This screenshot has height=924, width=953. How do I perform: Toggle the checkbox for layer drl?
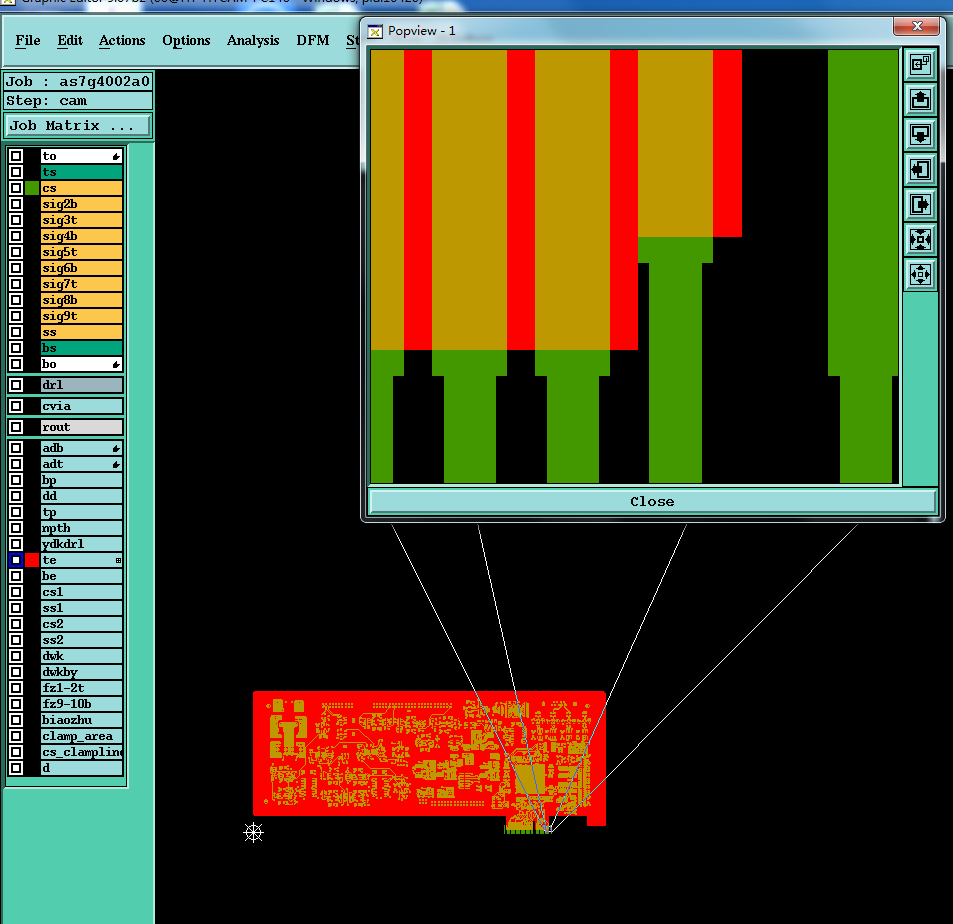point(16,385)
